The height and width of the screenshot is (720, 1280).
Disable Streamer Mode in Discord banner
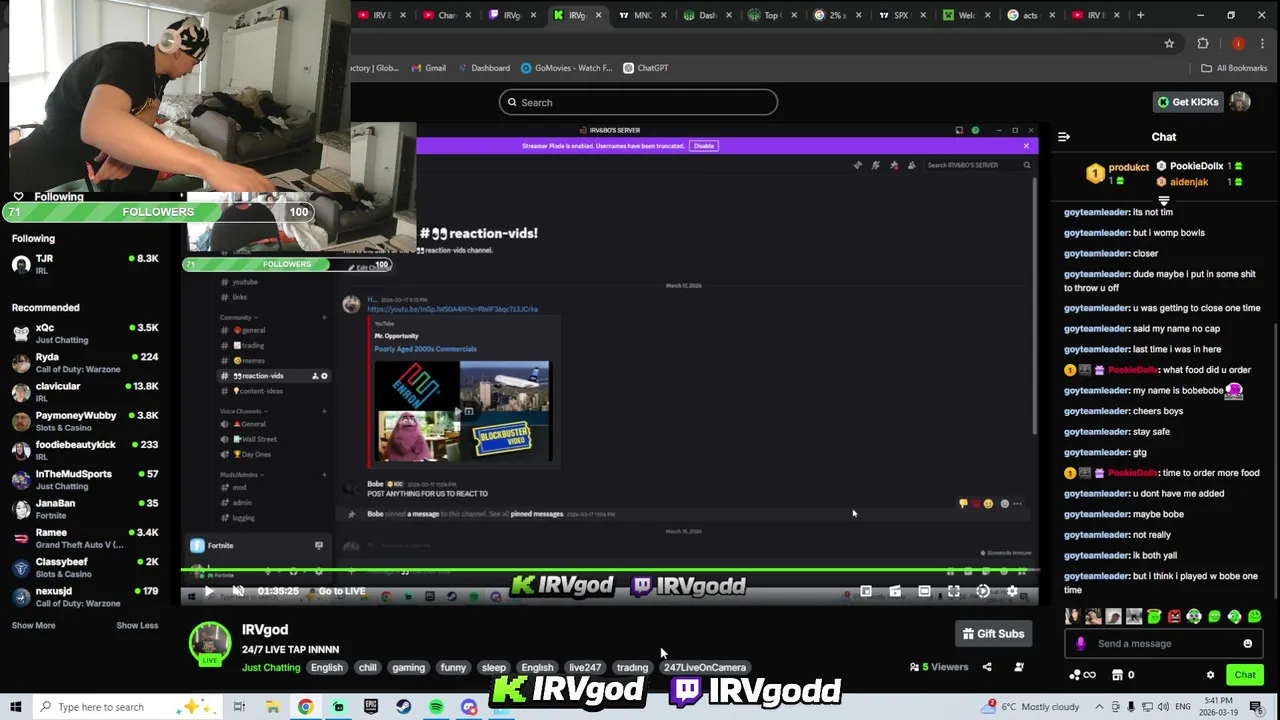click(704, 146)
